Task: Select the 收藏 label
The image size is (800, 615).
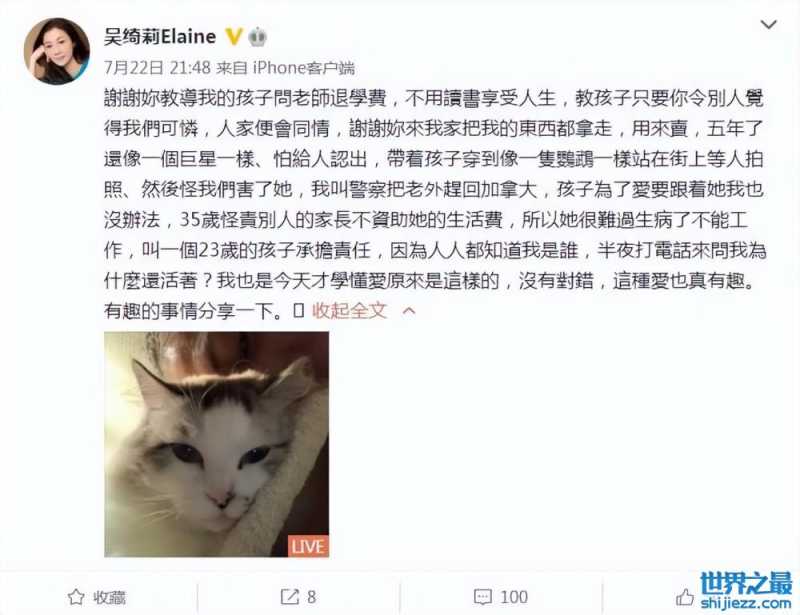Action: point(109,597)
